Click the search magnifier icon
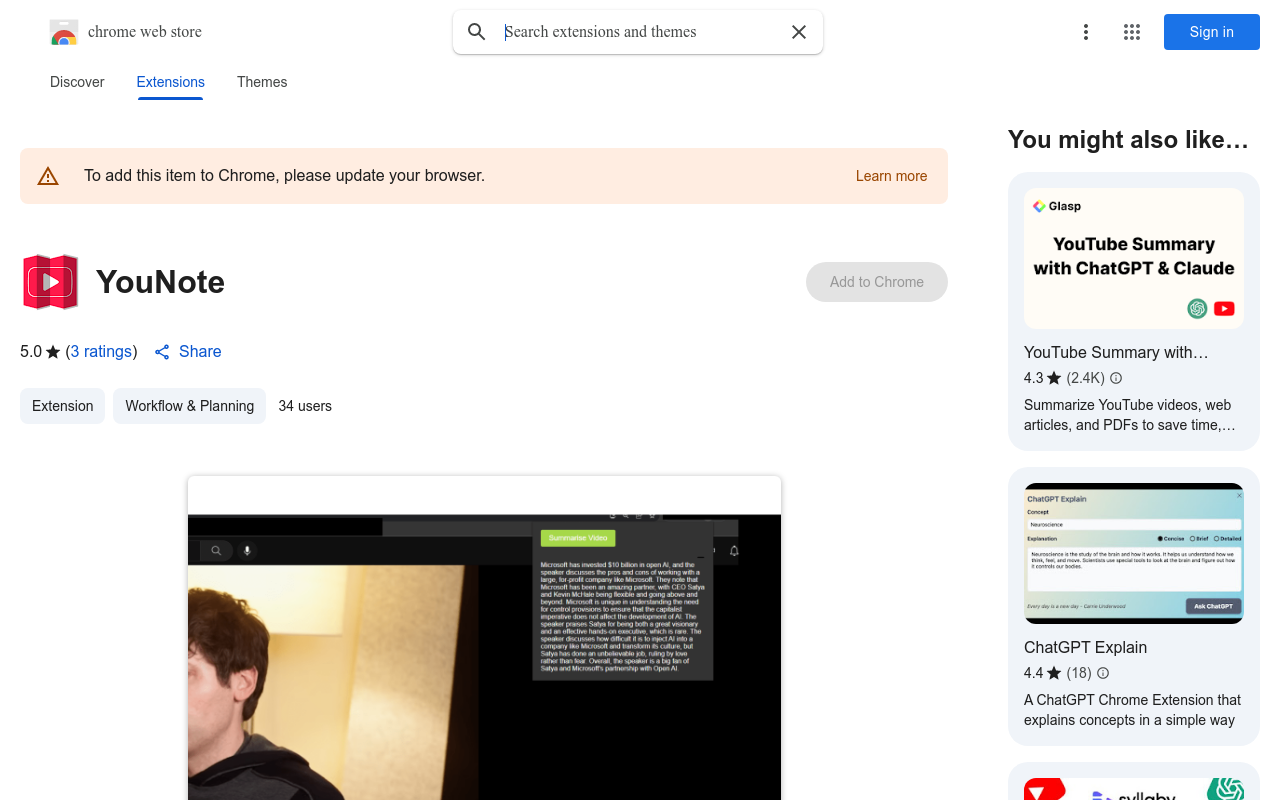 click(x=477, y=32)
